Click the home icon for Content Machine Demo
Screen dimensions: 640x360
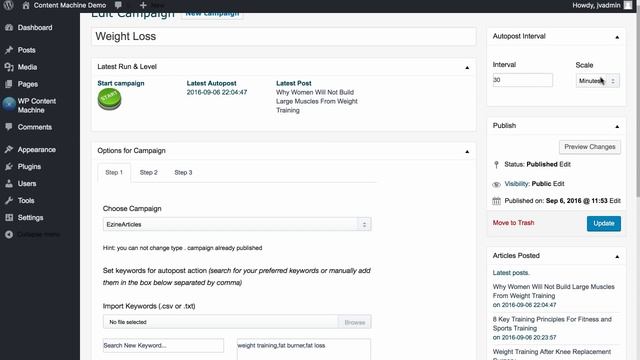pyautogui.click(x=26, y=5)
